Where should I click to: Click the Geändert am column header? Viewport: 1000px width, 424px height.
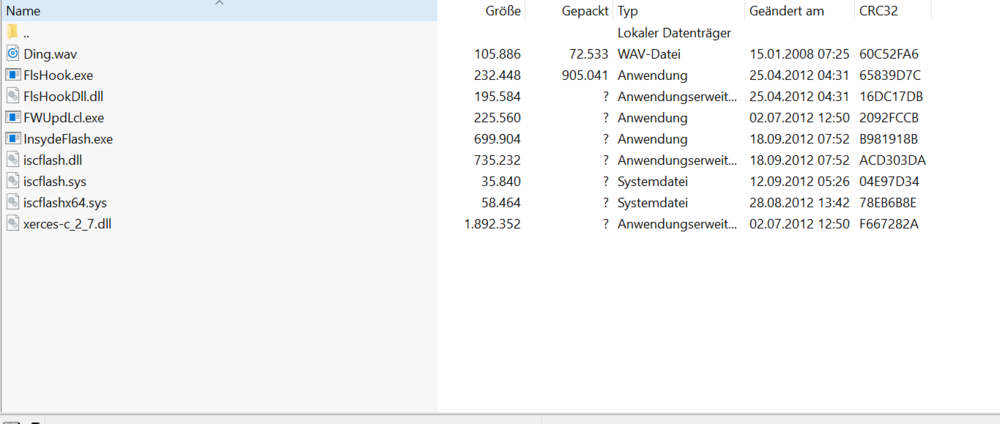[x=786, y=11]
